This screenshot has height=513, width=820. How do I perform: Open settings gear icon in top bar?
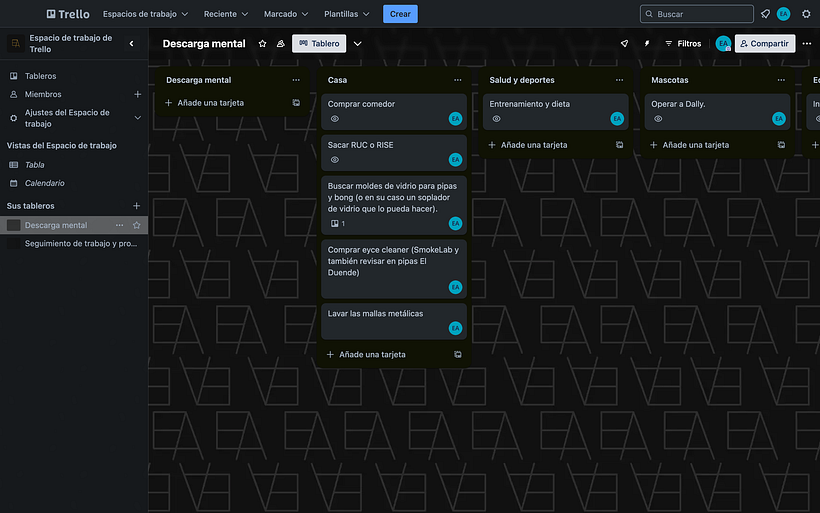(806, 14)
